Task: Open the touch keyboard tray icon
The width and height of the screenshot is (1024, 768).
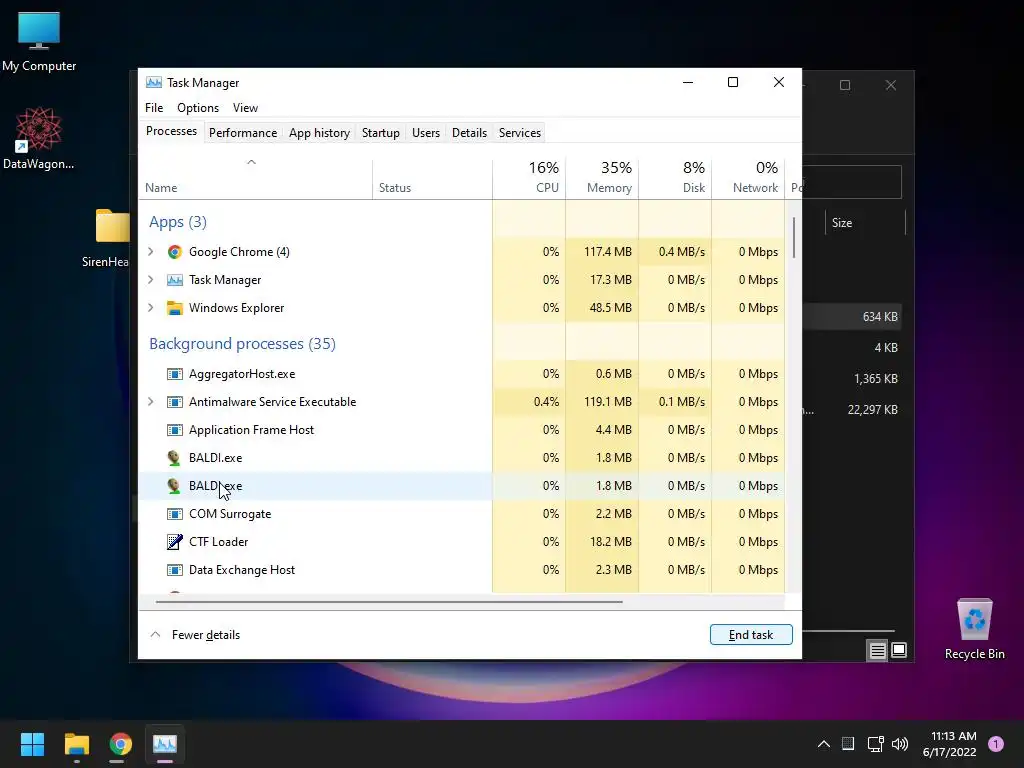Action: point(848,744)
